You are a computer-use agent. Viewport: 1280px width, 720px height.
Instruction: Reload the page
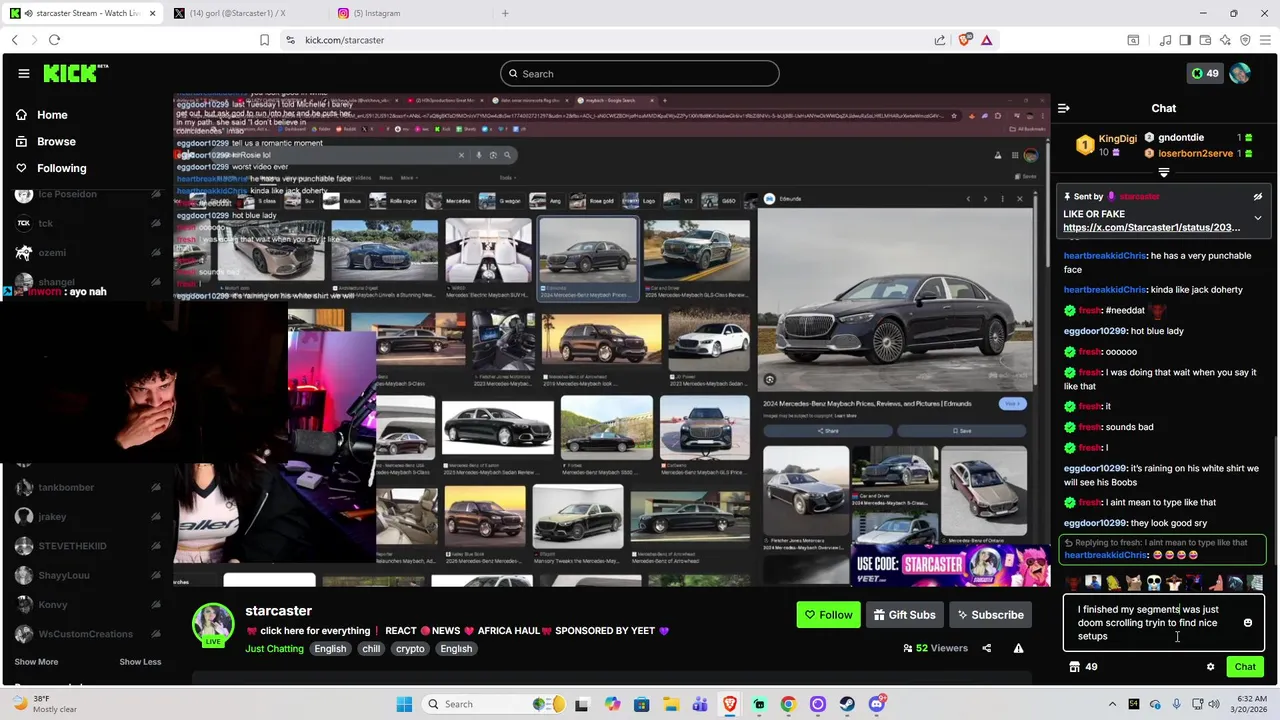54,40
